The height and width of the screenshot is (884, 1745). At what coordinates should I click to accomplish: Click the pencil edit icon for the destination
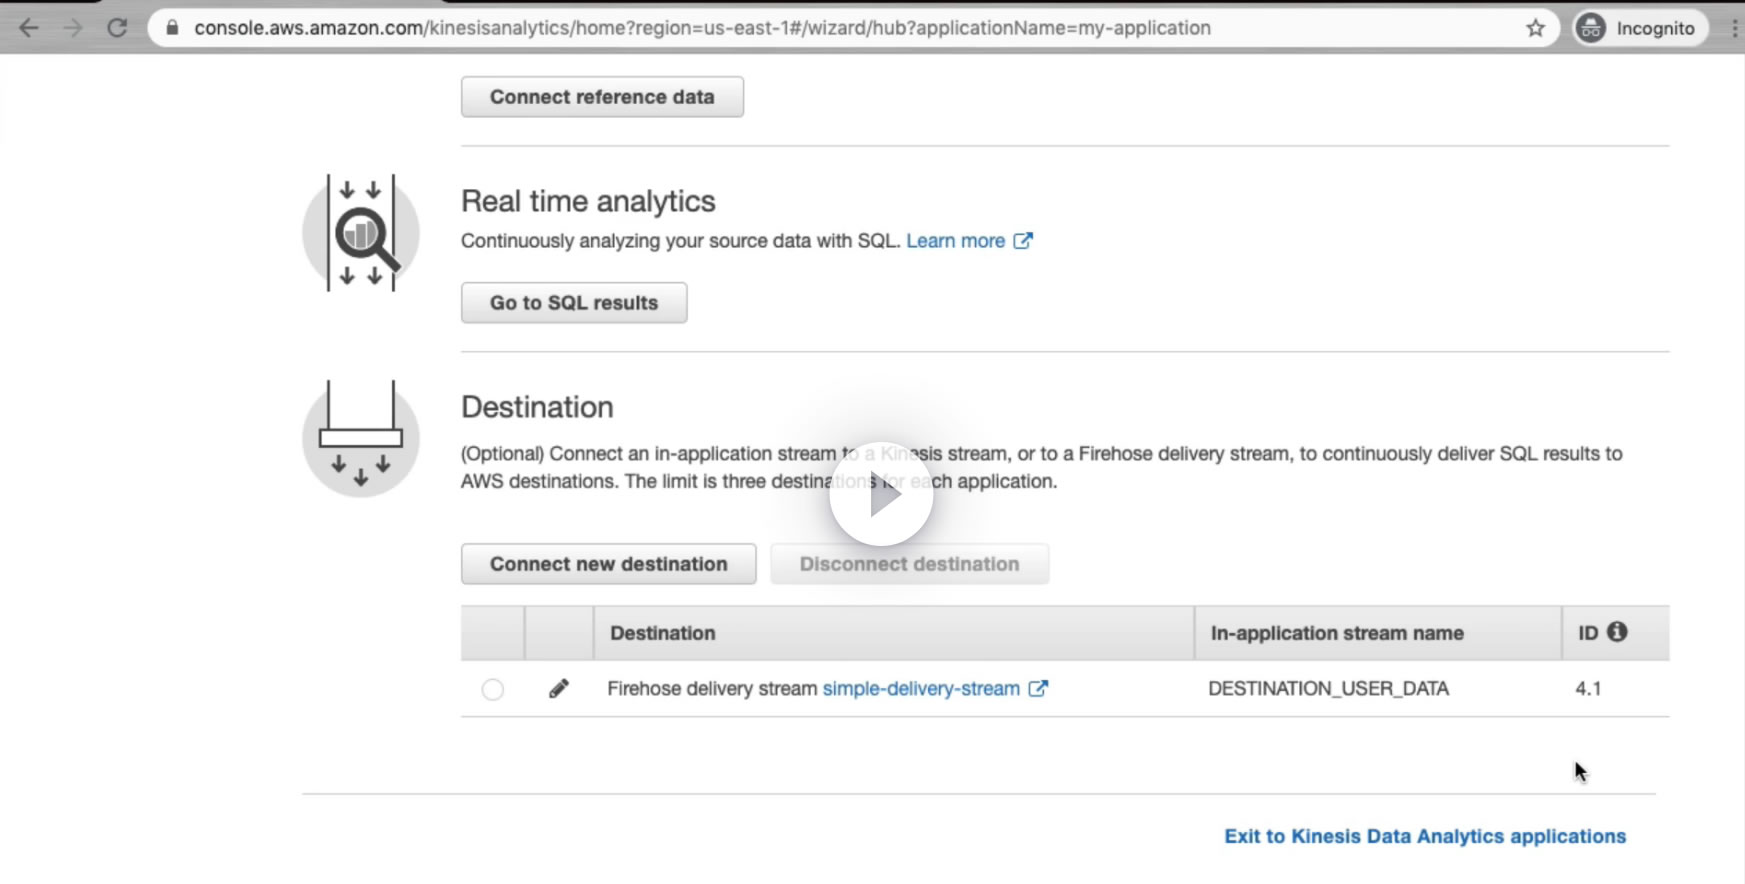(x=559, y=688)
